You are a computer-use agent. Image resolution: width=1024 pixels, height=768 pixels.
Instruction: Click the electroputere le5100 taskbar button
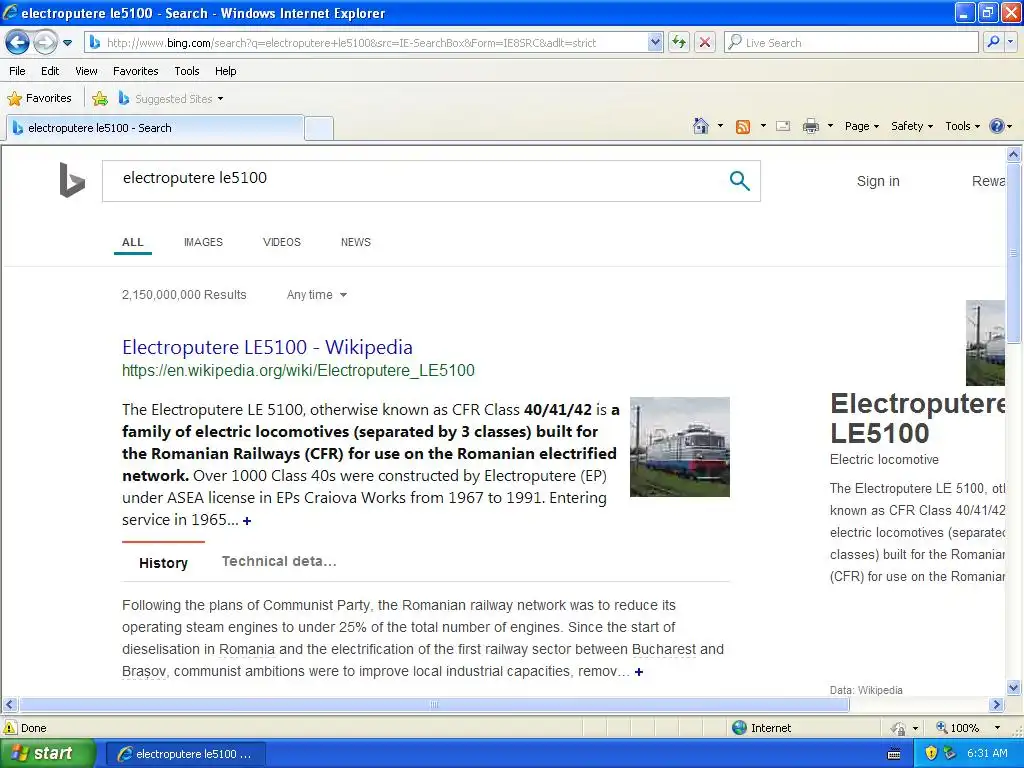click(184, 754)
